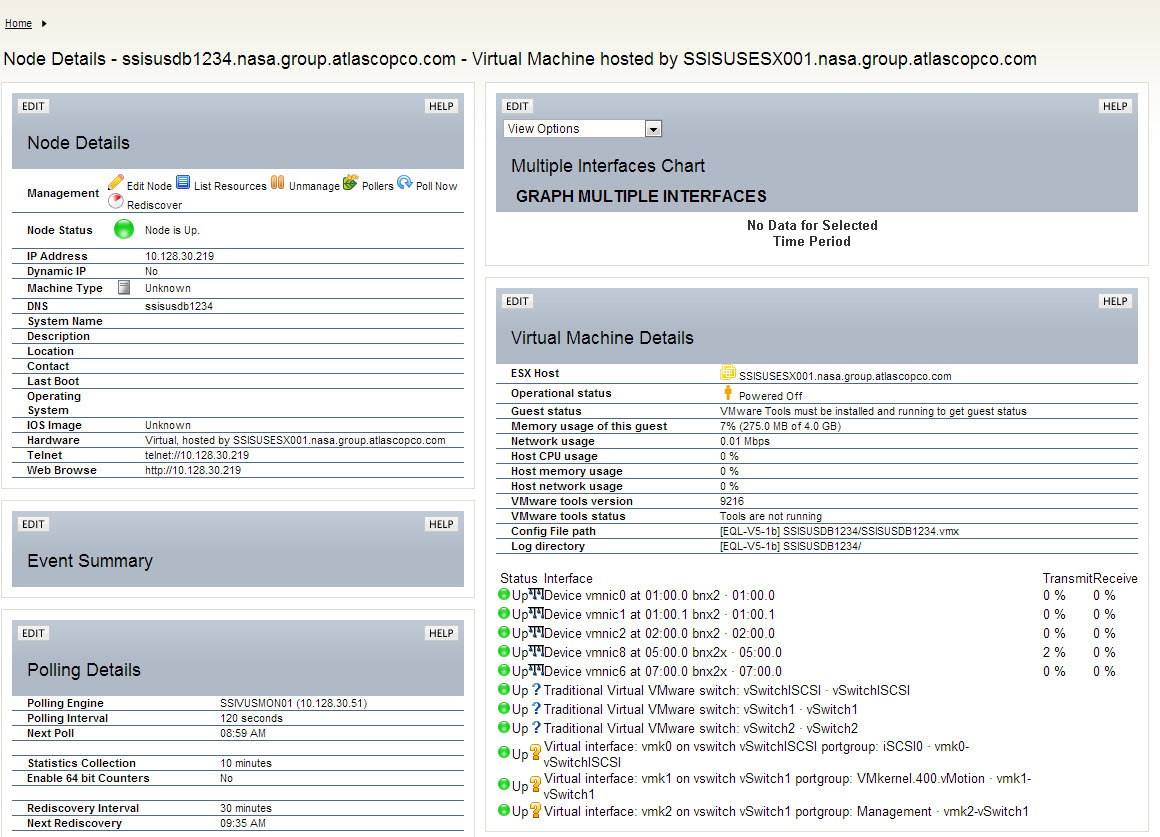Click the ESX Host server icon
This screenshot has width=1160, height=837.
(728, 372)
